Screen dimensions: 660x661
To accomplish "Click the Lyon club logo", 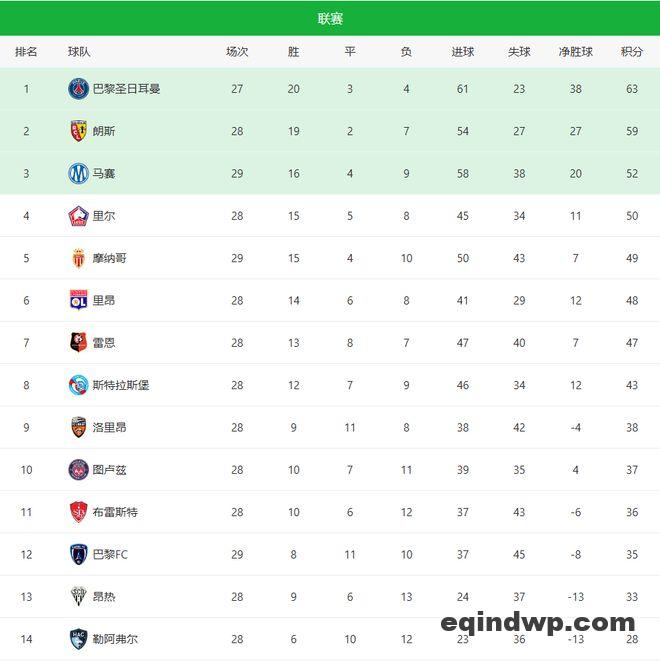I will click(78, 300).
